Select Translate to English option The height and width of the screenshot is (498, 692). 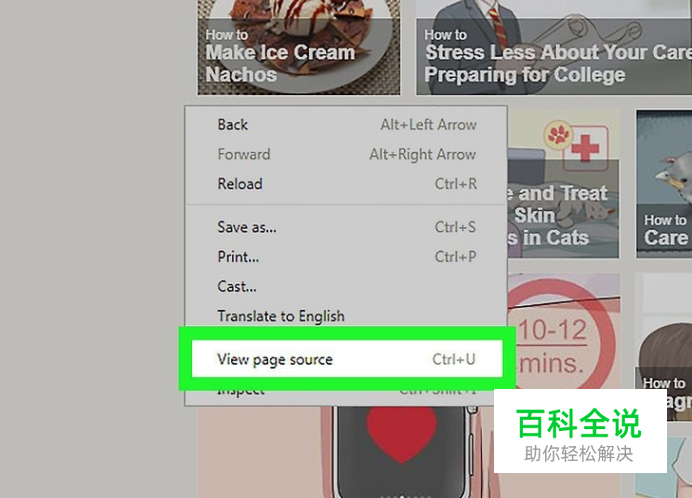tap(347, 316)
